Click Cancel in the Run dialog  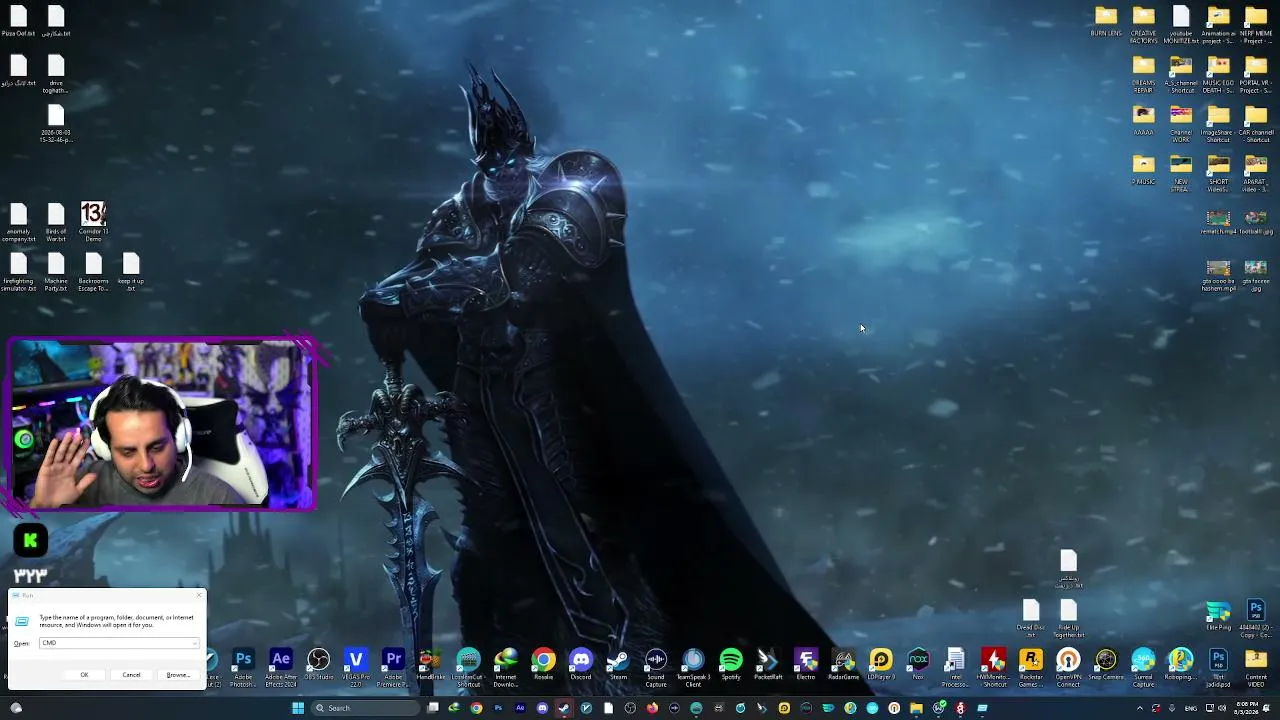coord(131,675)
